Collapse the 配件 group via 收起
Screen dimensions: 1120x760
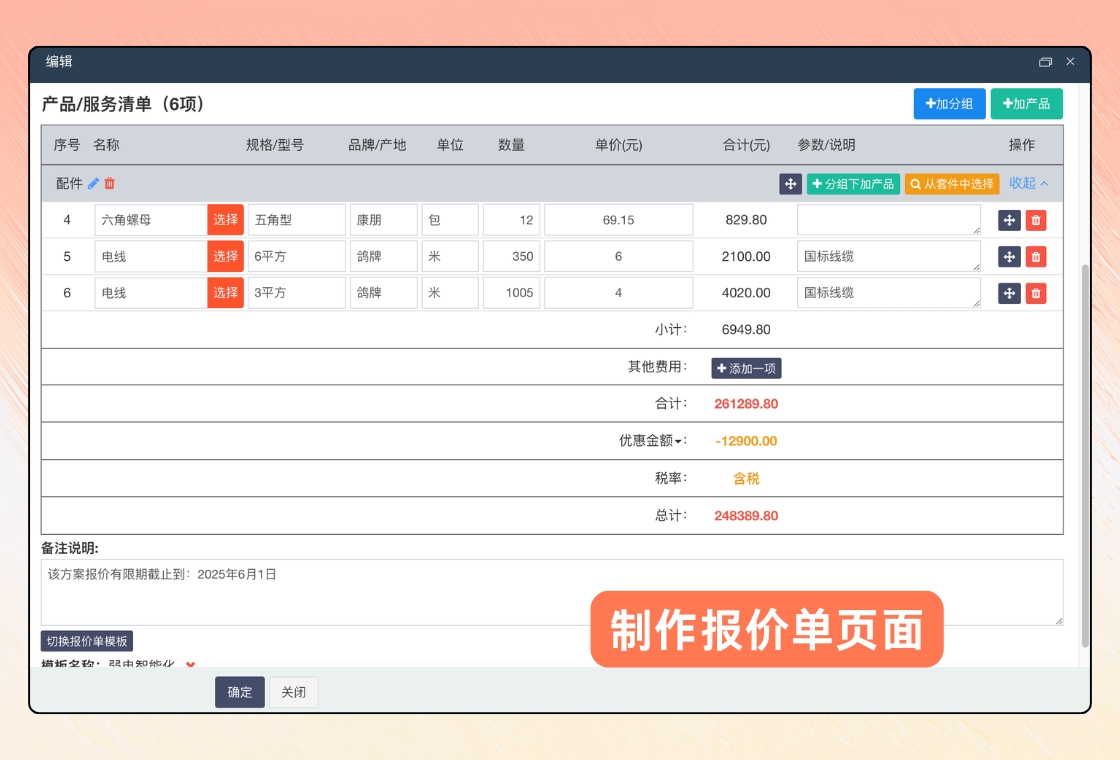click(x=1028, y=184)
